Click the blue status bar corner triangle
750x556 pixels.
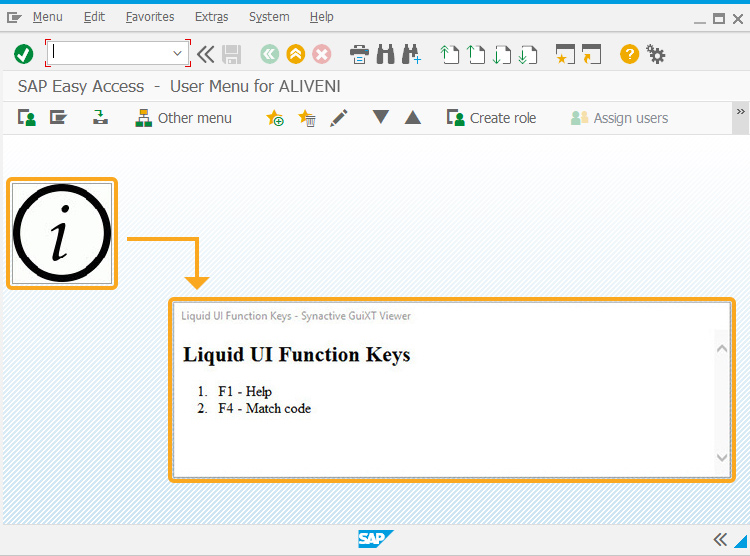pos(741,541)
